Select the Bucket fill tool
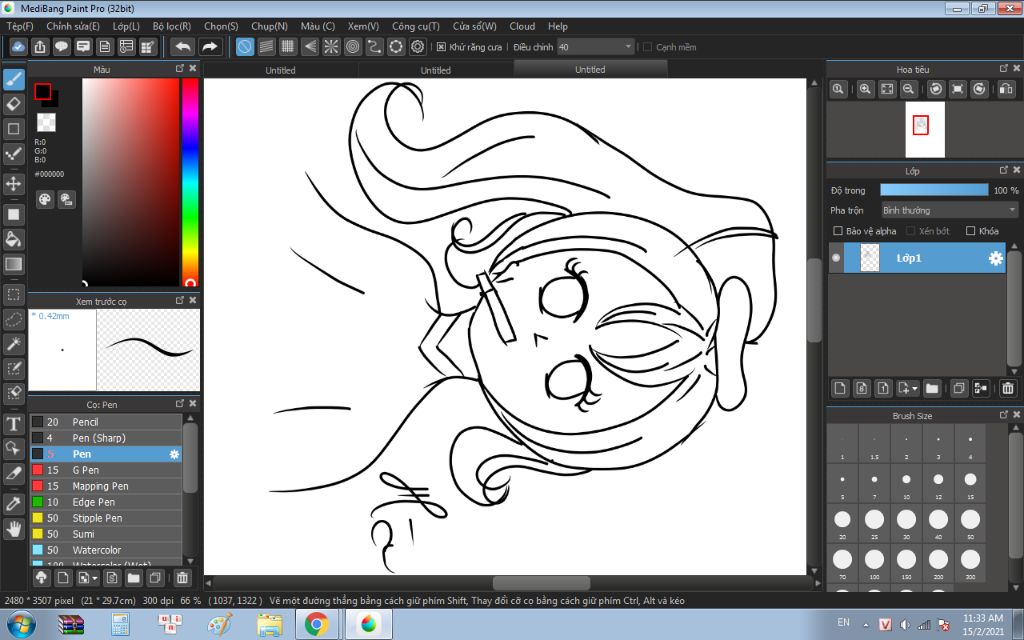Image resolution: width=1024 pixels, height=640 pixels. 14,239
